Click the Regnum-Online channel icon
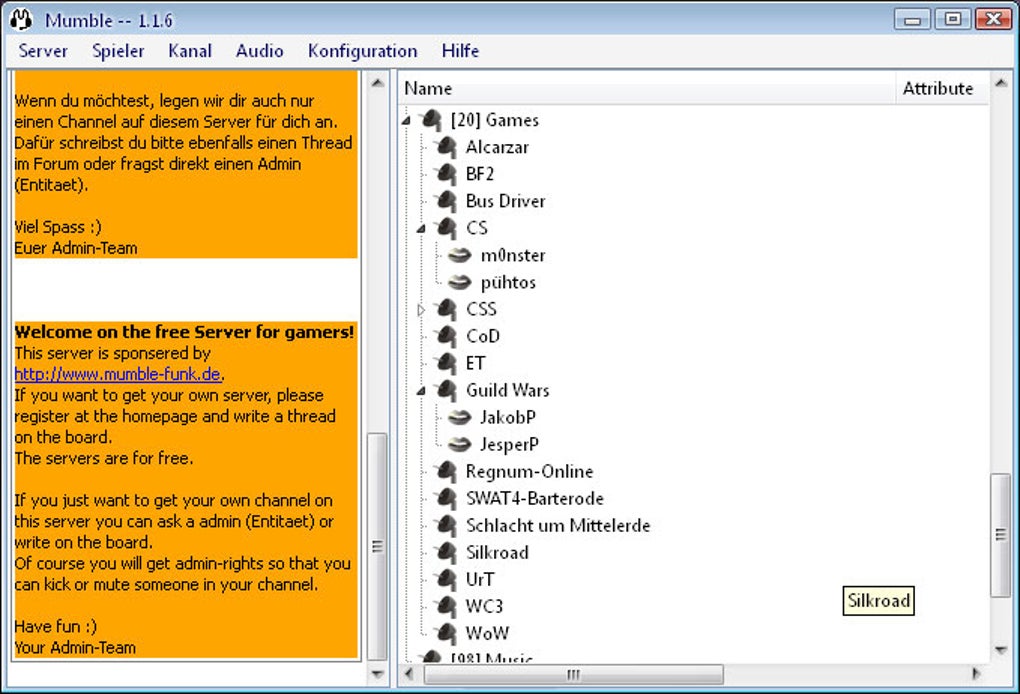1020x694 pixels. pyautogui.click(x=446, y=471)
